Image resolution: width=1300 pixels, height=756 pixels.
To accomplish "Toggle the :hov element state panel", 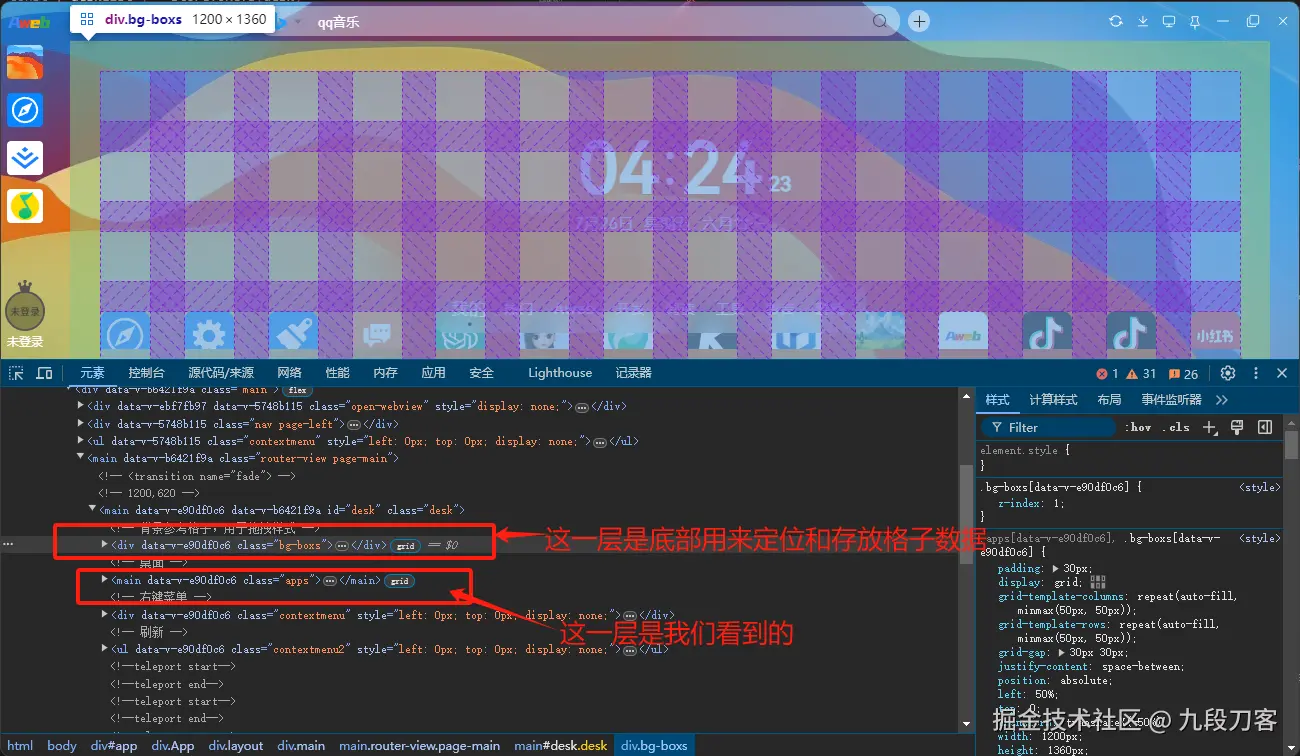I will pyautogui.click(x=1138, y=427).
